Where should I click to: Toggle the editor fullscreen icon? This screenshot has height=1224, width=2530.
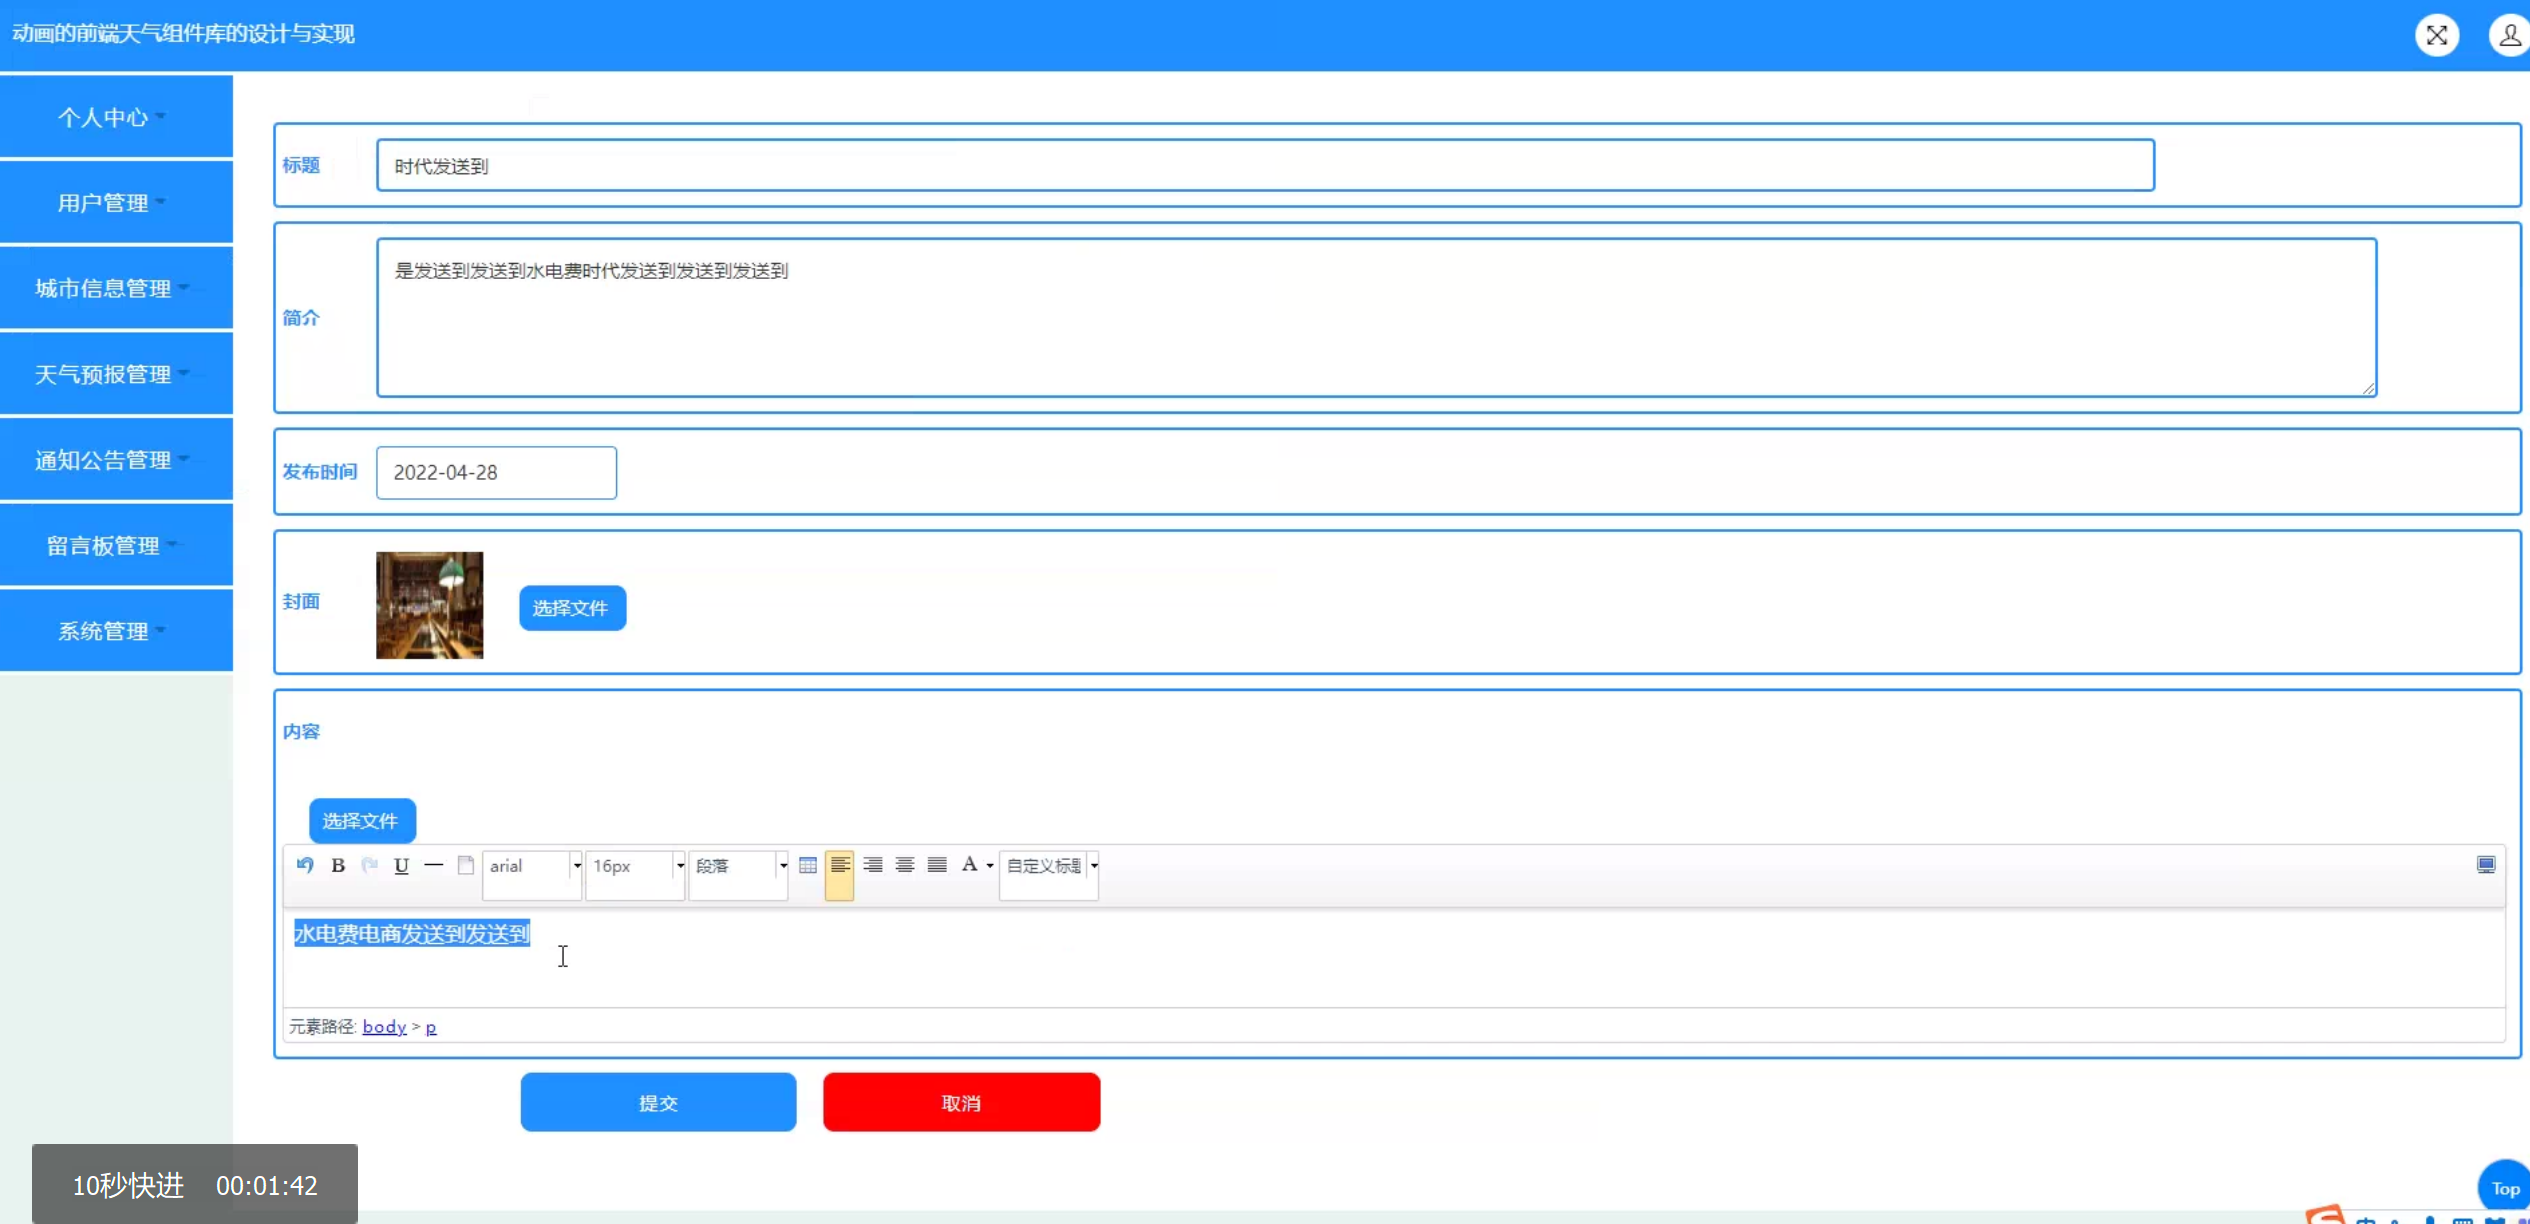pos(2485,865)
